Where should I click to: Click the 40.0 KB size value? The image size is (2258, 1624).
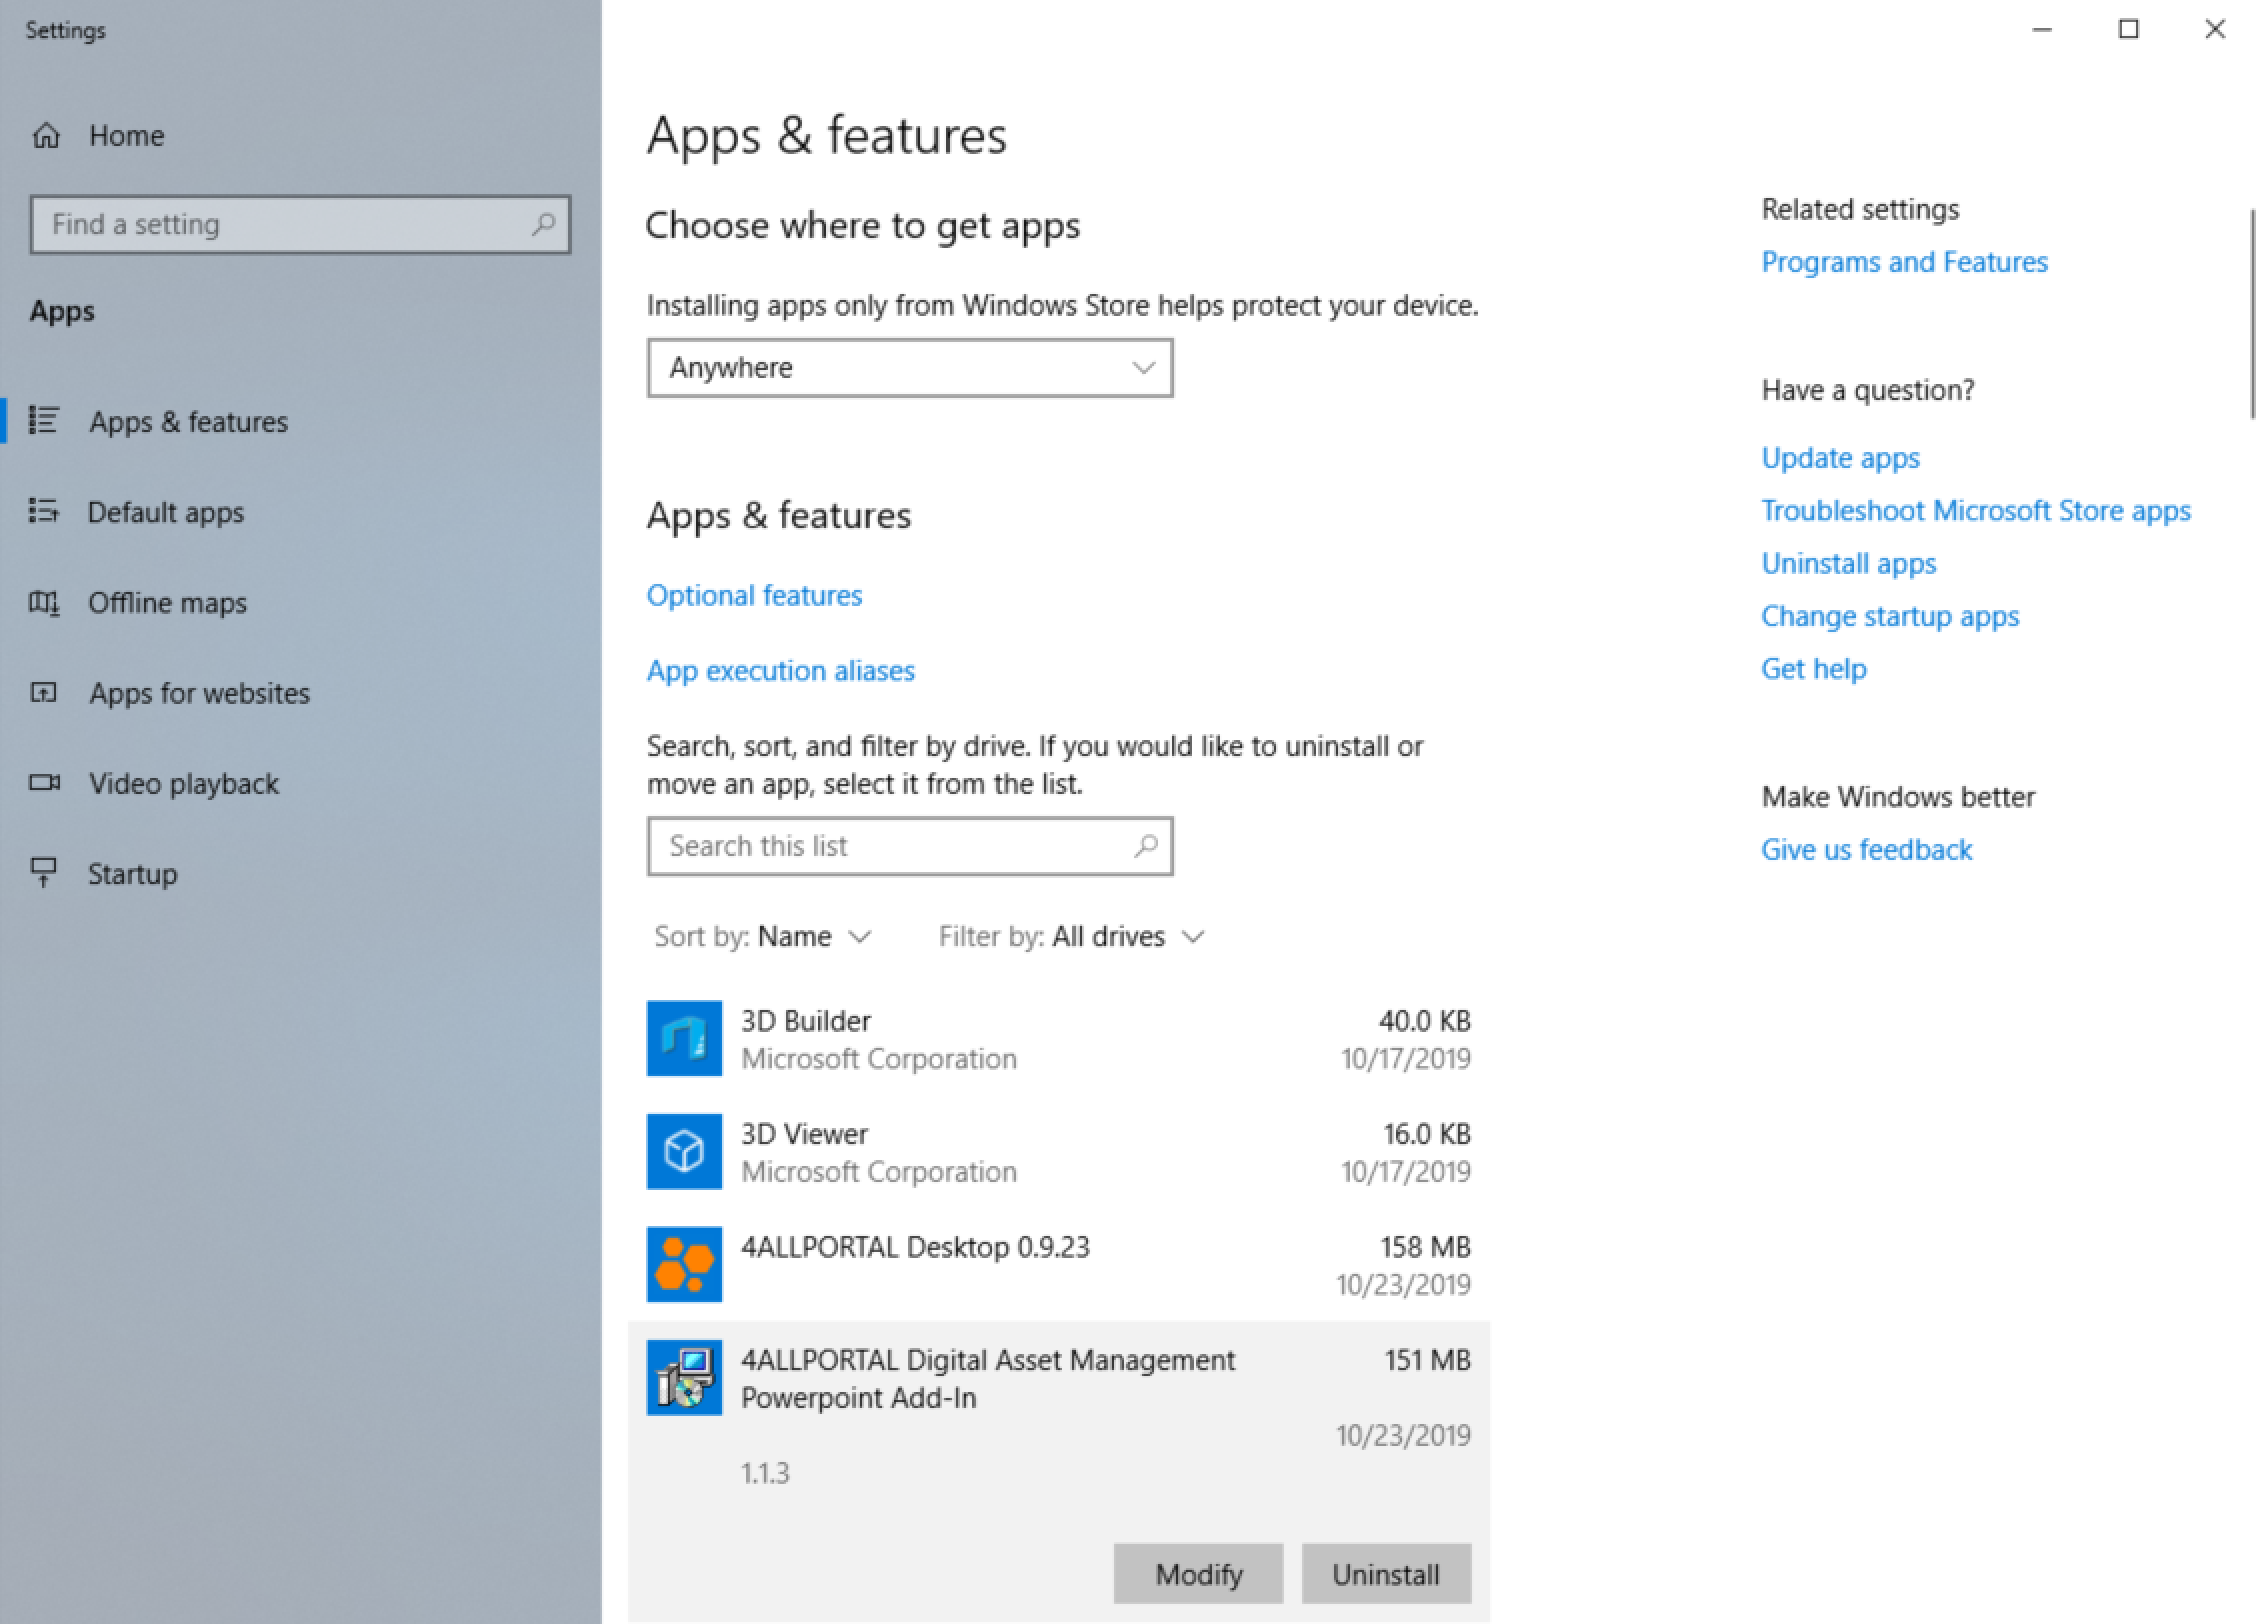1424,1021
